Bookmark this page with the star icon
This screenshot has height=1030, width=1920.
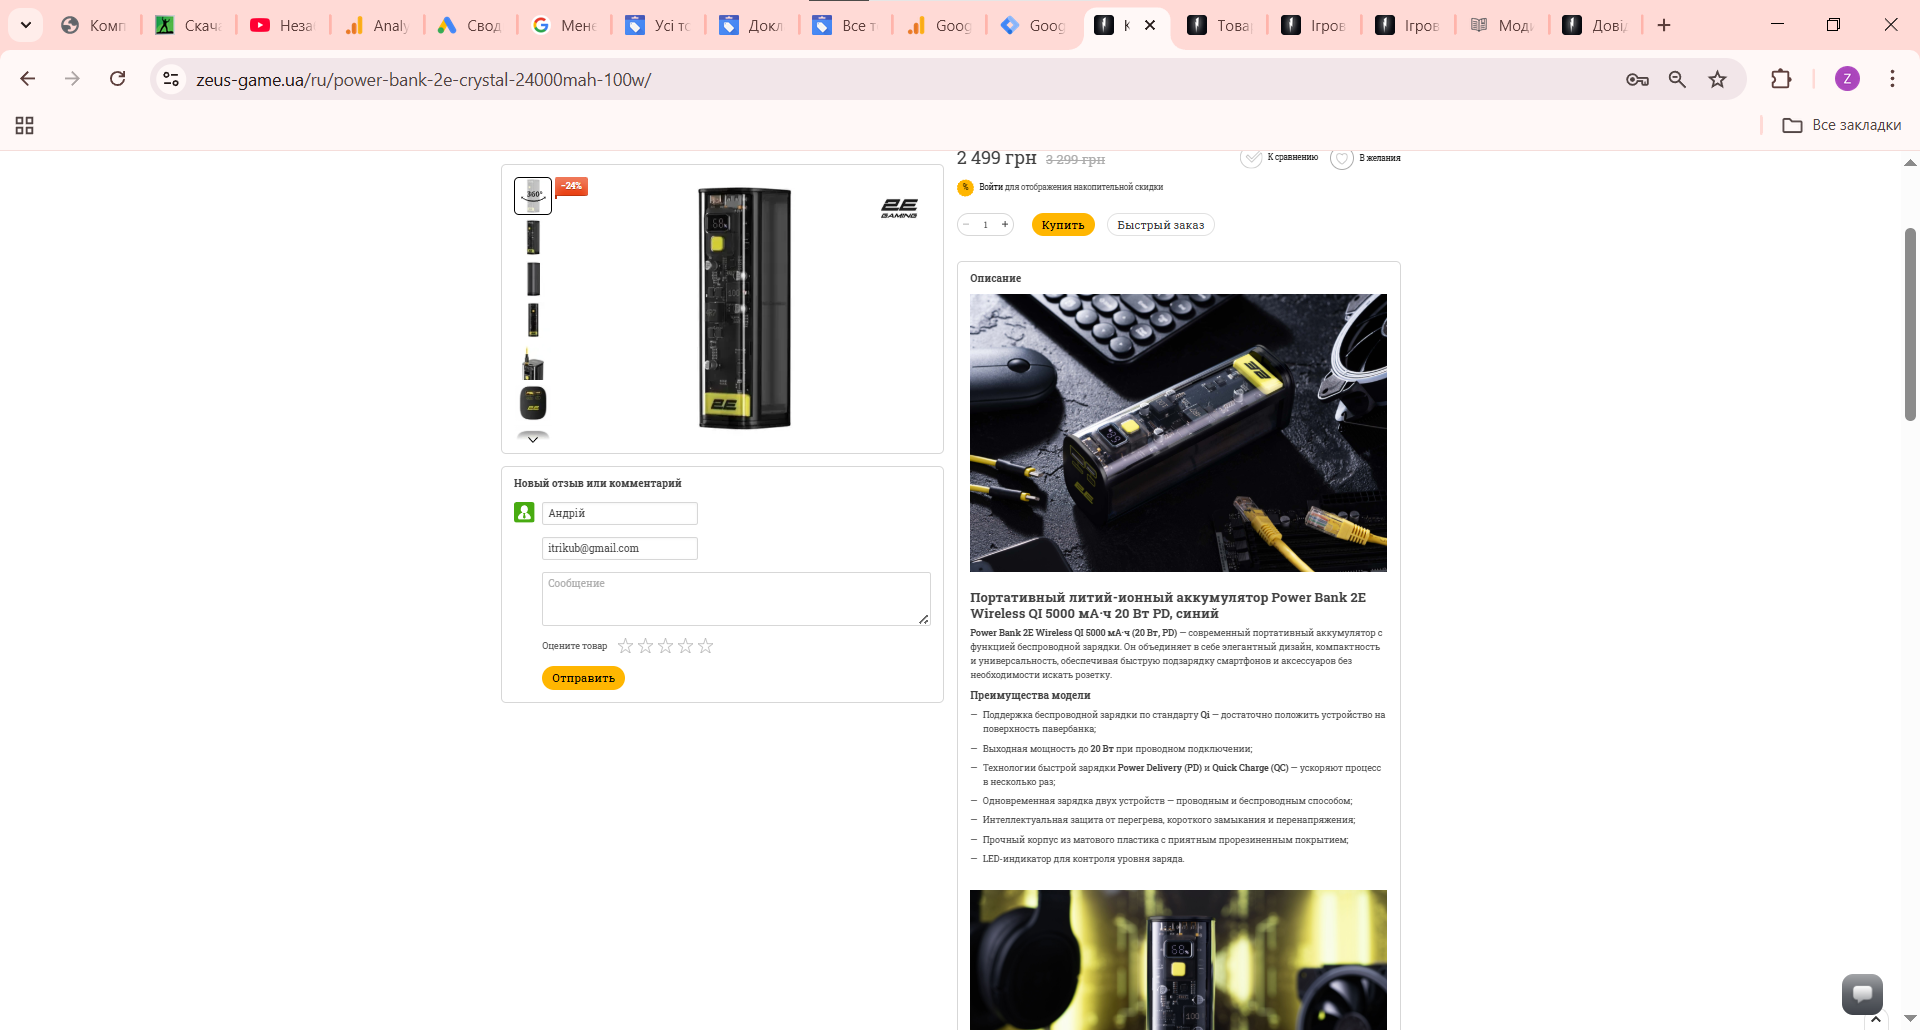click(1717, 79)
